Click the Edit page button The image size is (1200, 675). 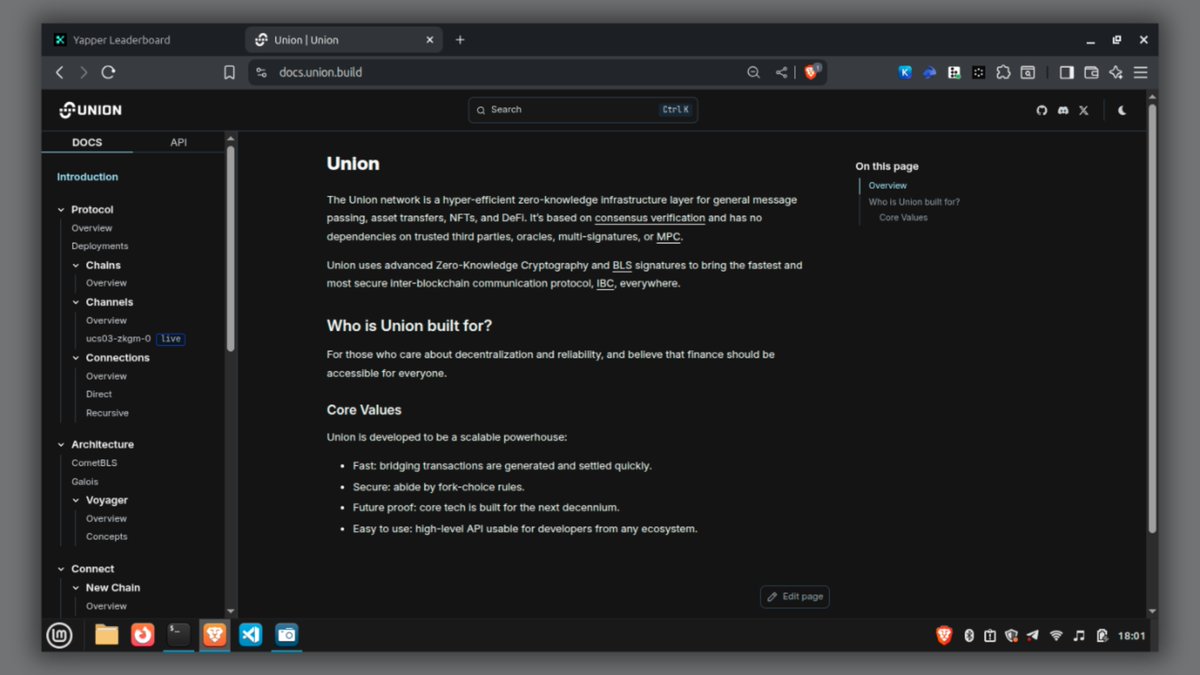(795, 597)
